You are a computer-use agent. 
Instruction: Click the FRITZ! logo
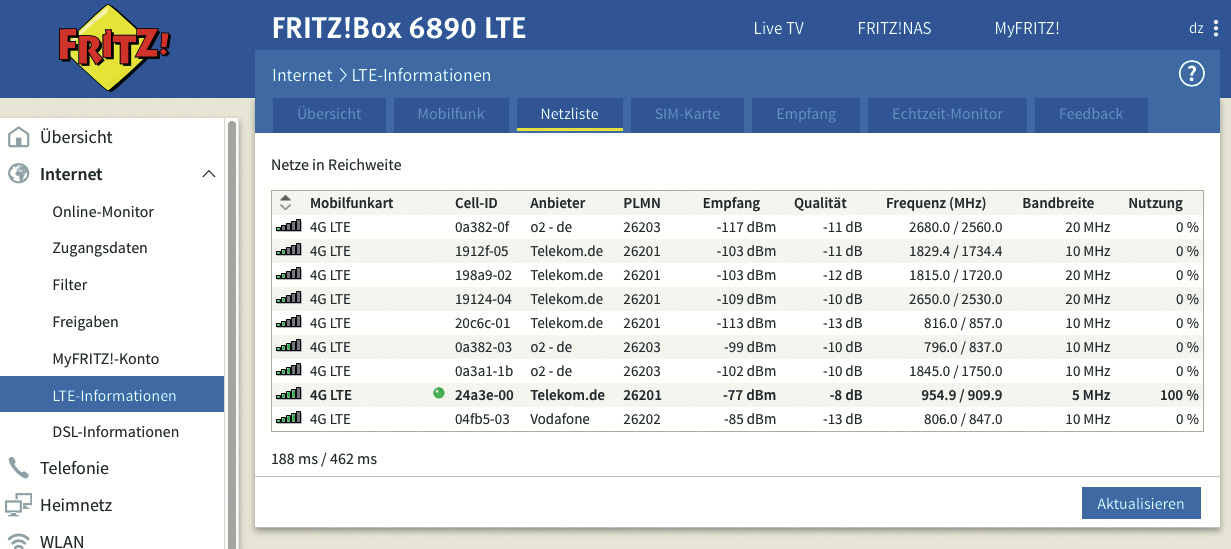[x=113, y=48]
